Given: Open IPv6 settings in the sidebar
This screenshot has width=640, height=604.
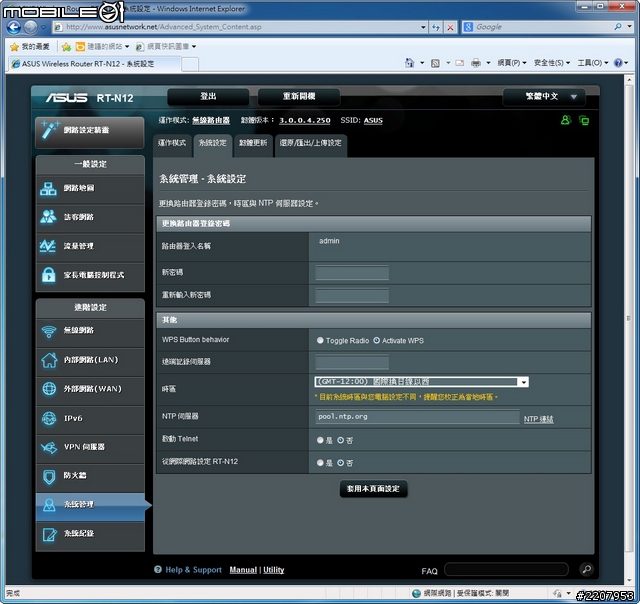Looking at the screenshot, I should pyautogui.click(x=90, y=418).
